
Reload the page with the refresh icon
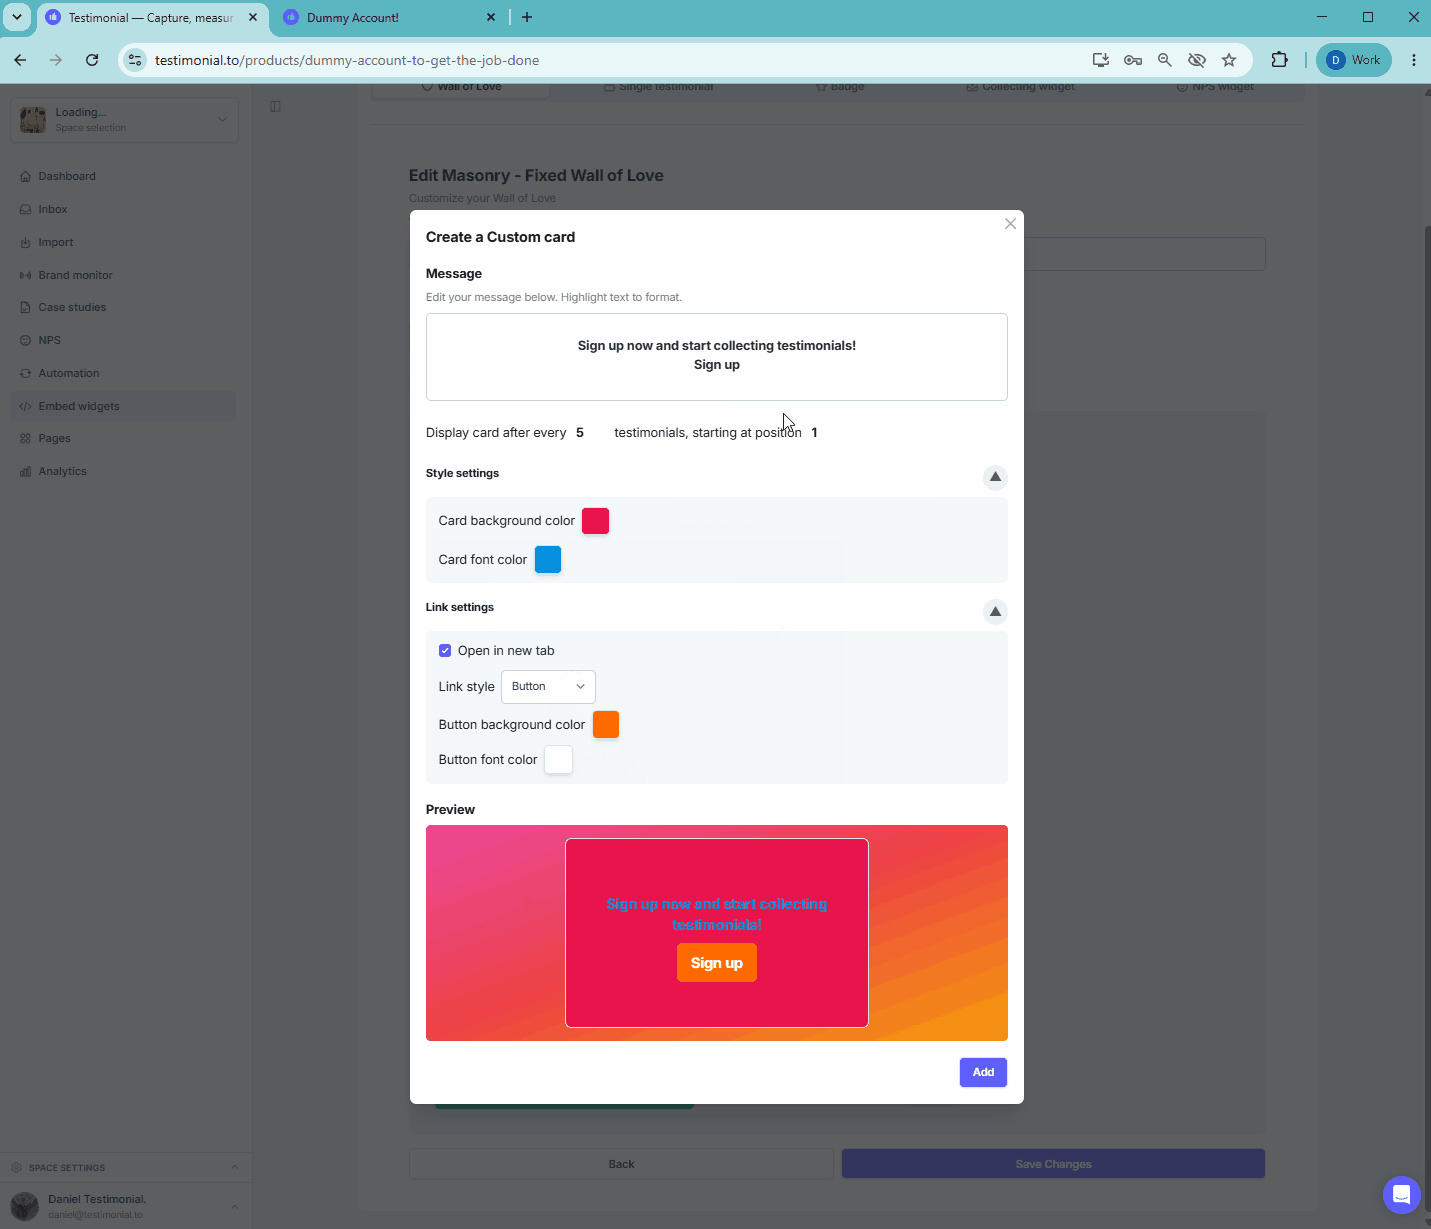pyautogui.click(x=92, y=60)
